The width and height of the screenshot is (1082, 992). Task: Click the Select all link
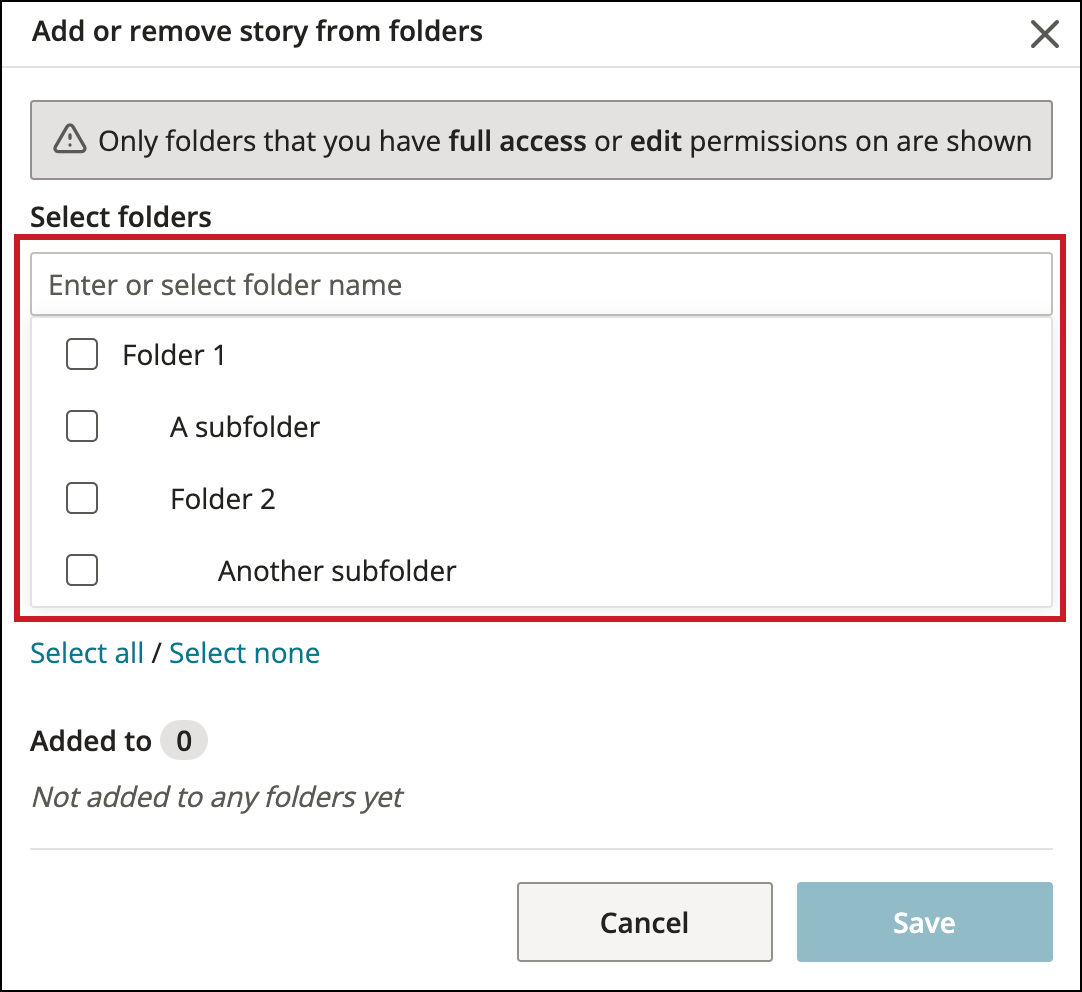(x=87, y=652)
